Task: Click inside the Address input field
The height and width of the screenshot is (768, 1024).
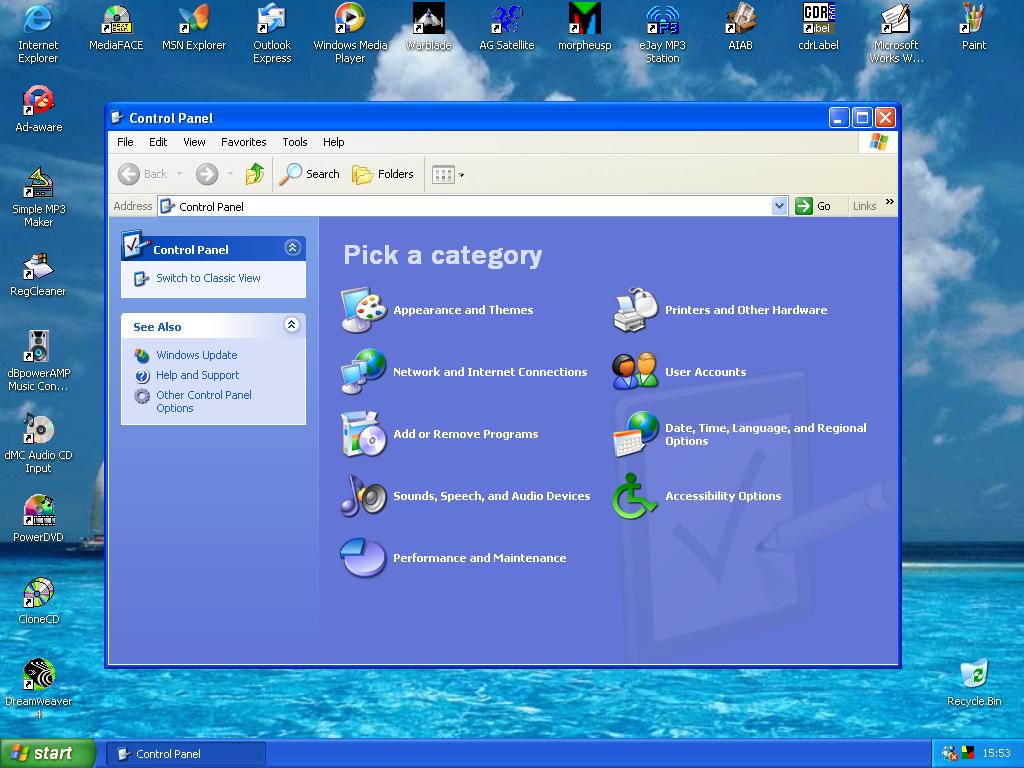Action: coord(470,206)
